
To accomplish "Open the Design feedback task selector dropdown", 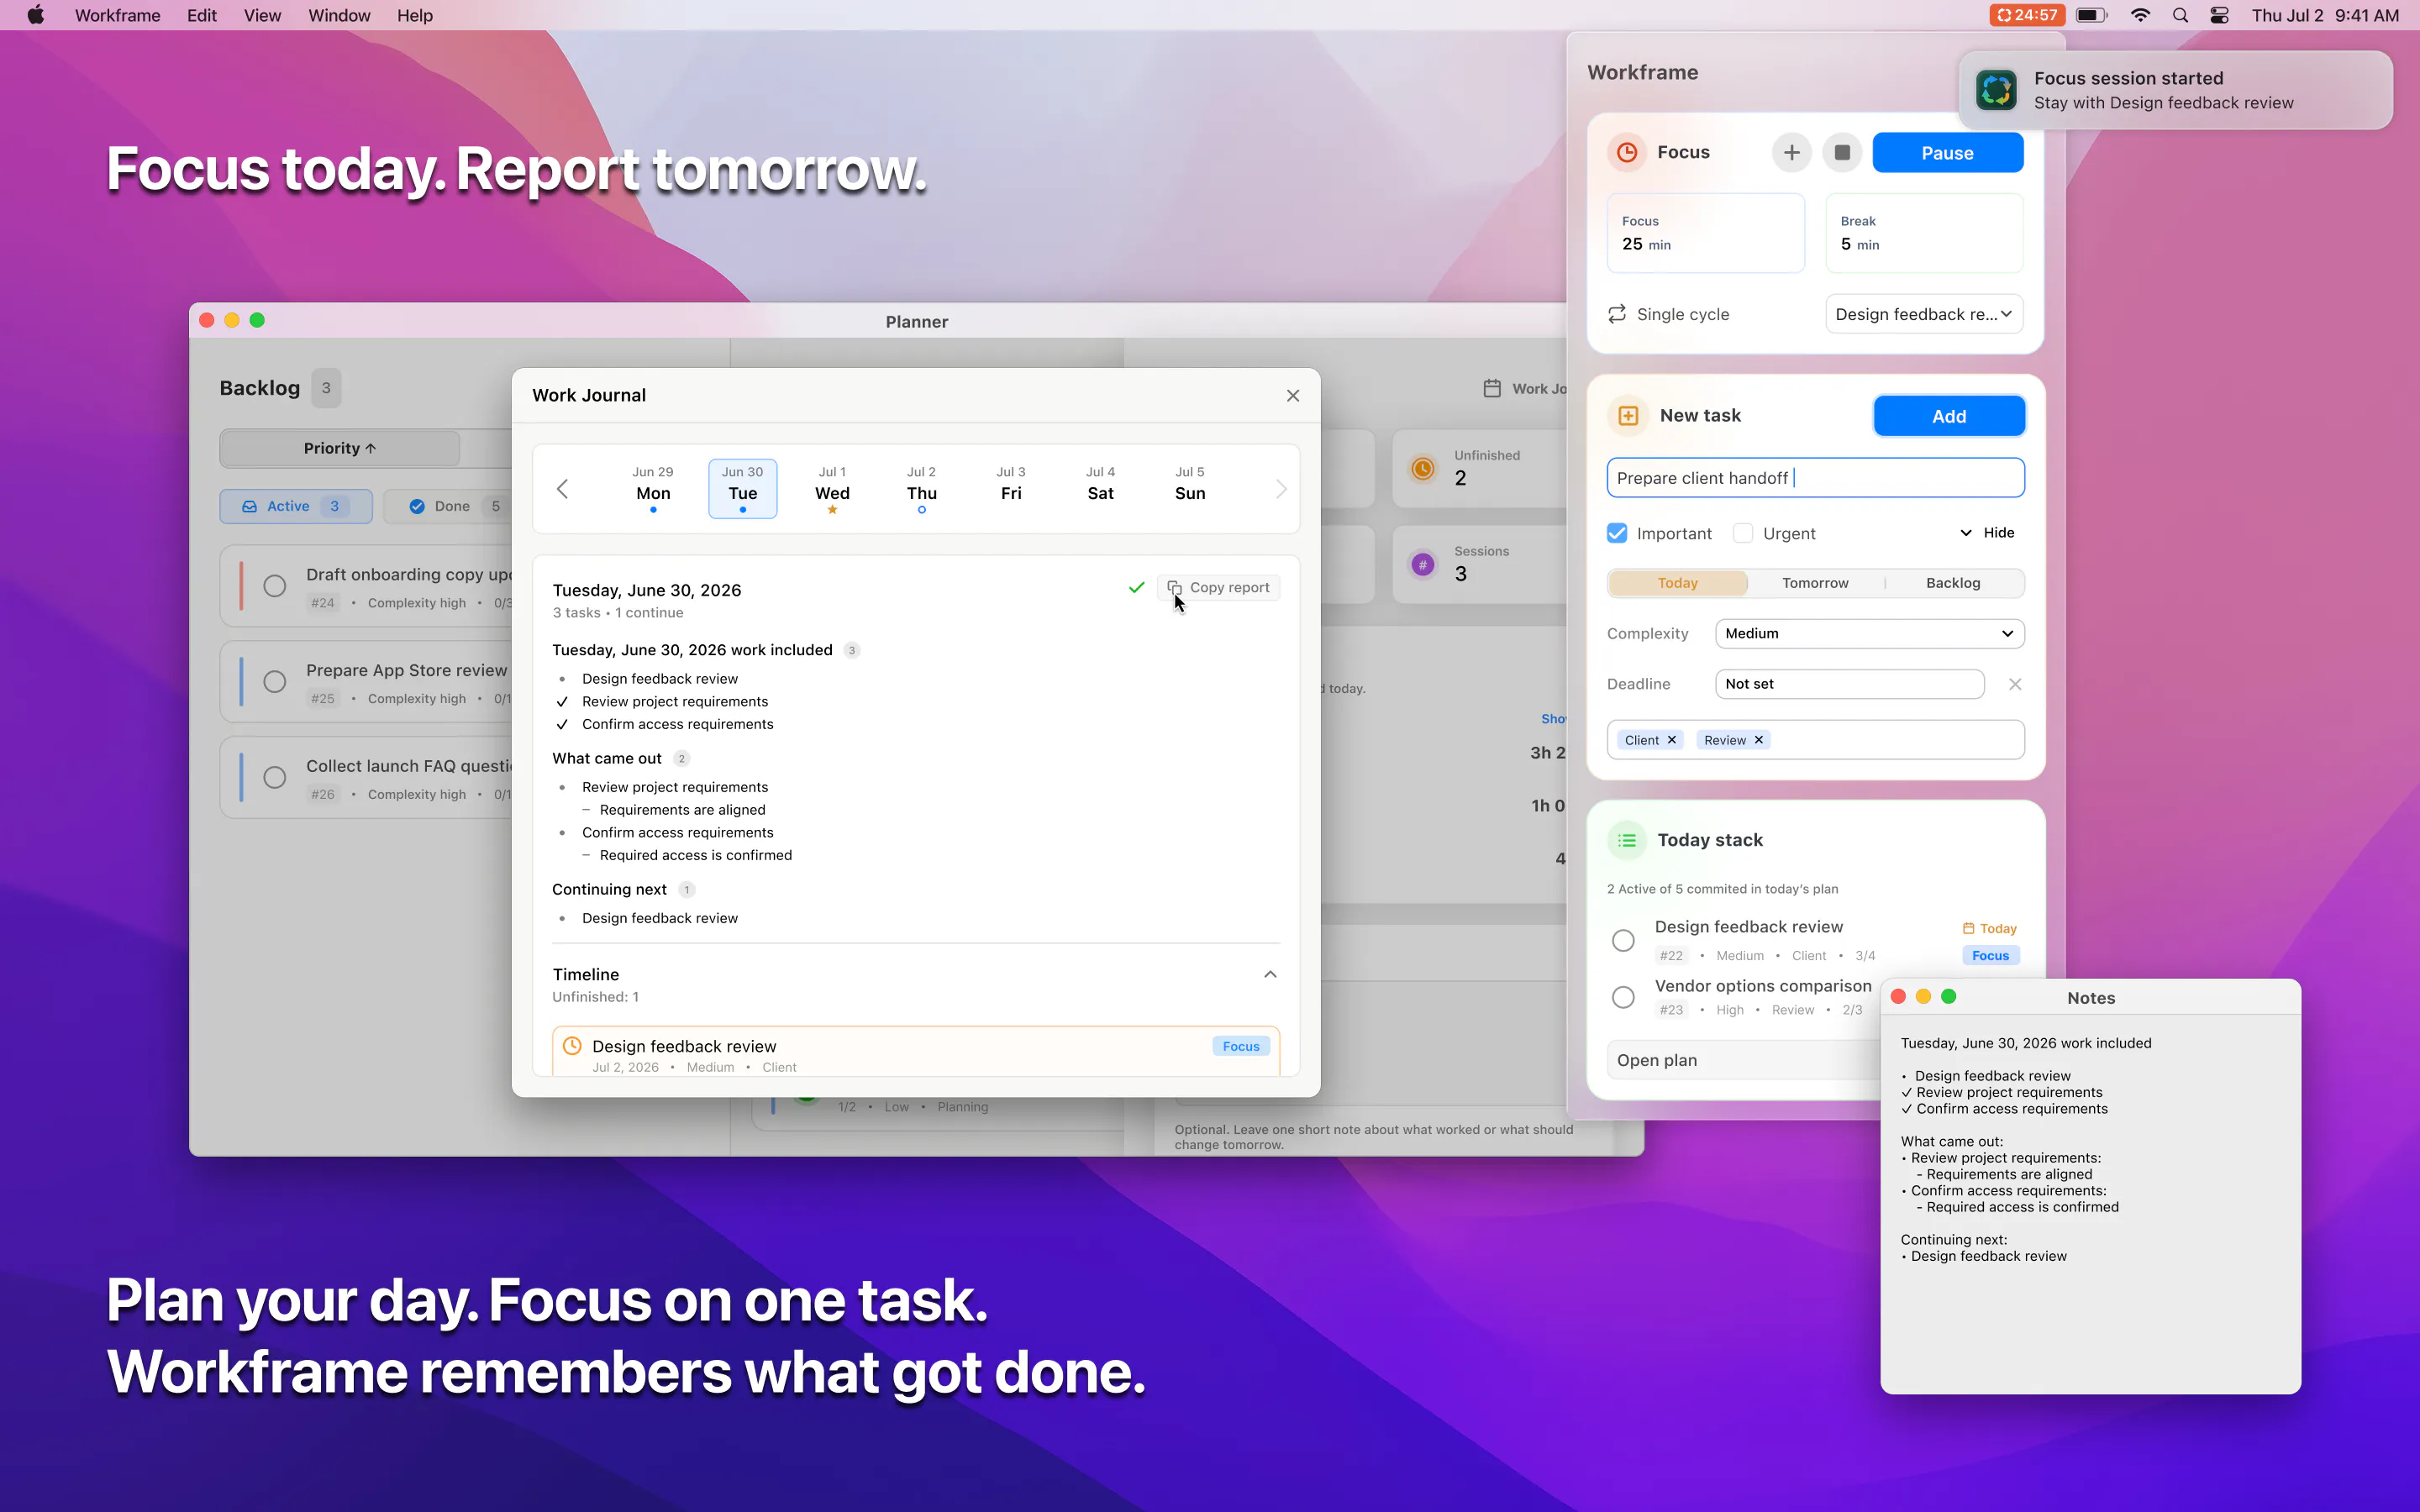I will click(x=1924, y=314).
